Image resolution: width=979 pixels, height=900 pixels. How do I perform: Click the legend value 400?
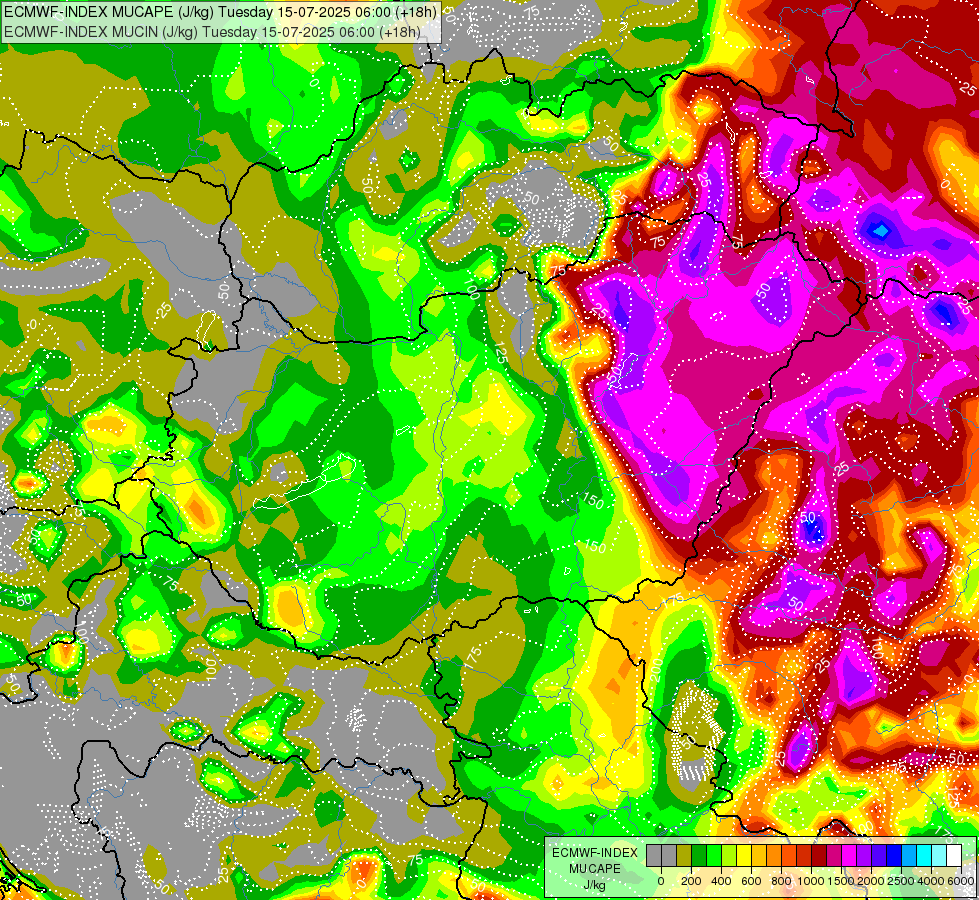point(721,881)
